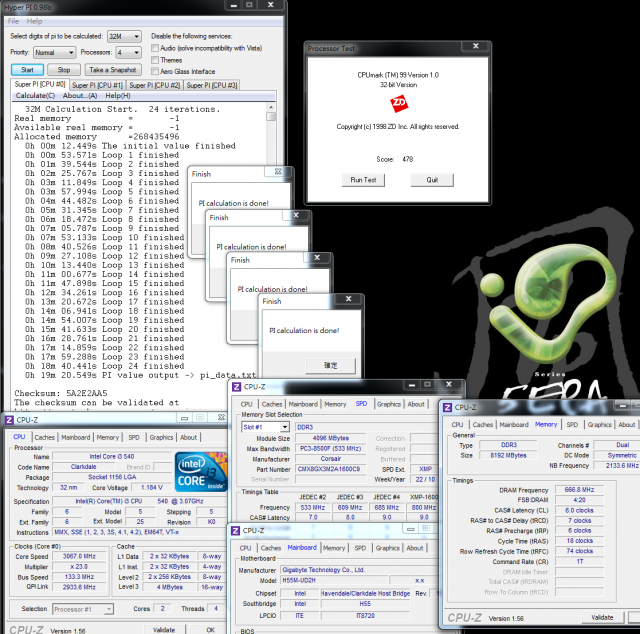
Task: Click the DRAM Frequency value 666.8 MHz
Action: 579,489
